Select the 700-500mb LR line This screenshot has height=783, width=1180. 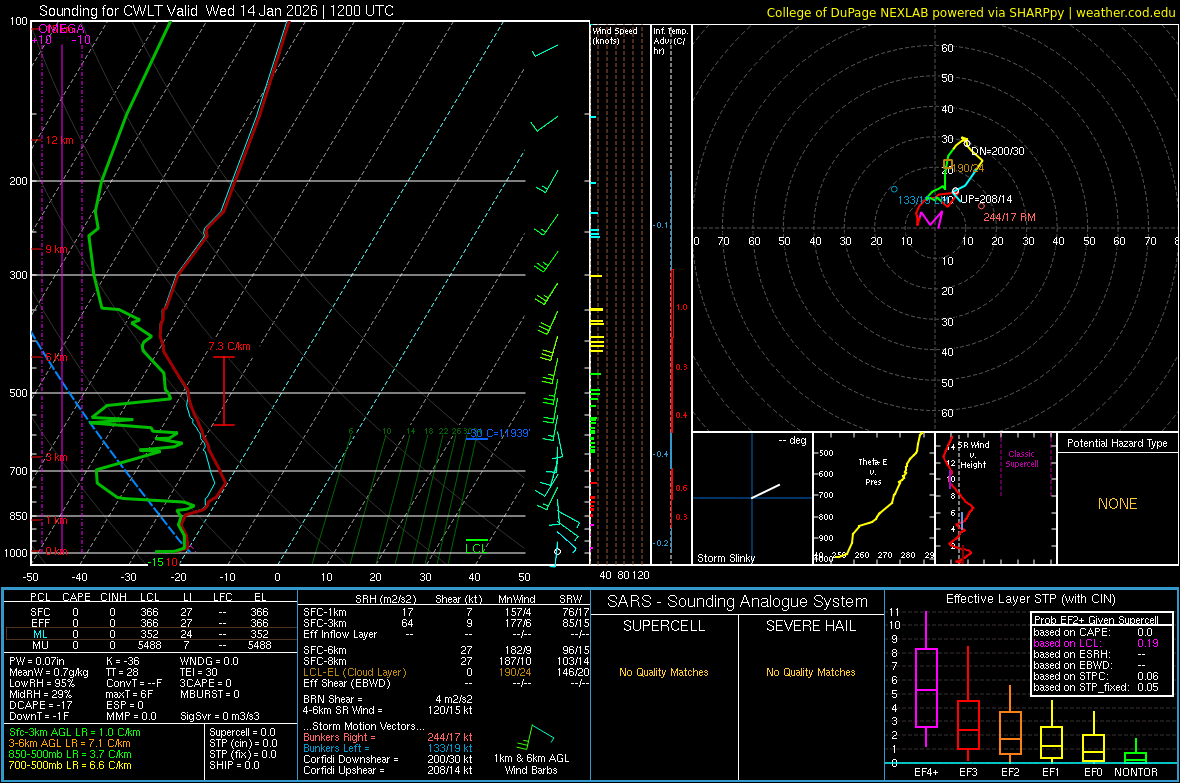[70, 765]
